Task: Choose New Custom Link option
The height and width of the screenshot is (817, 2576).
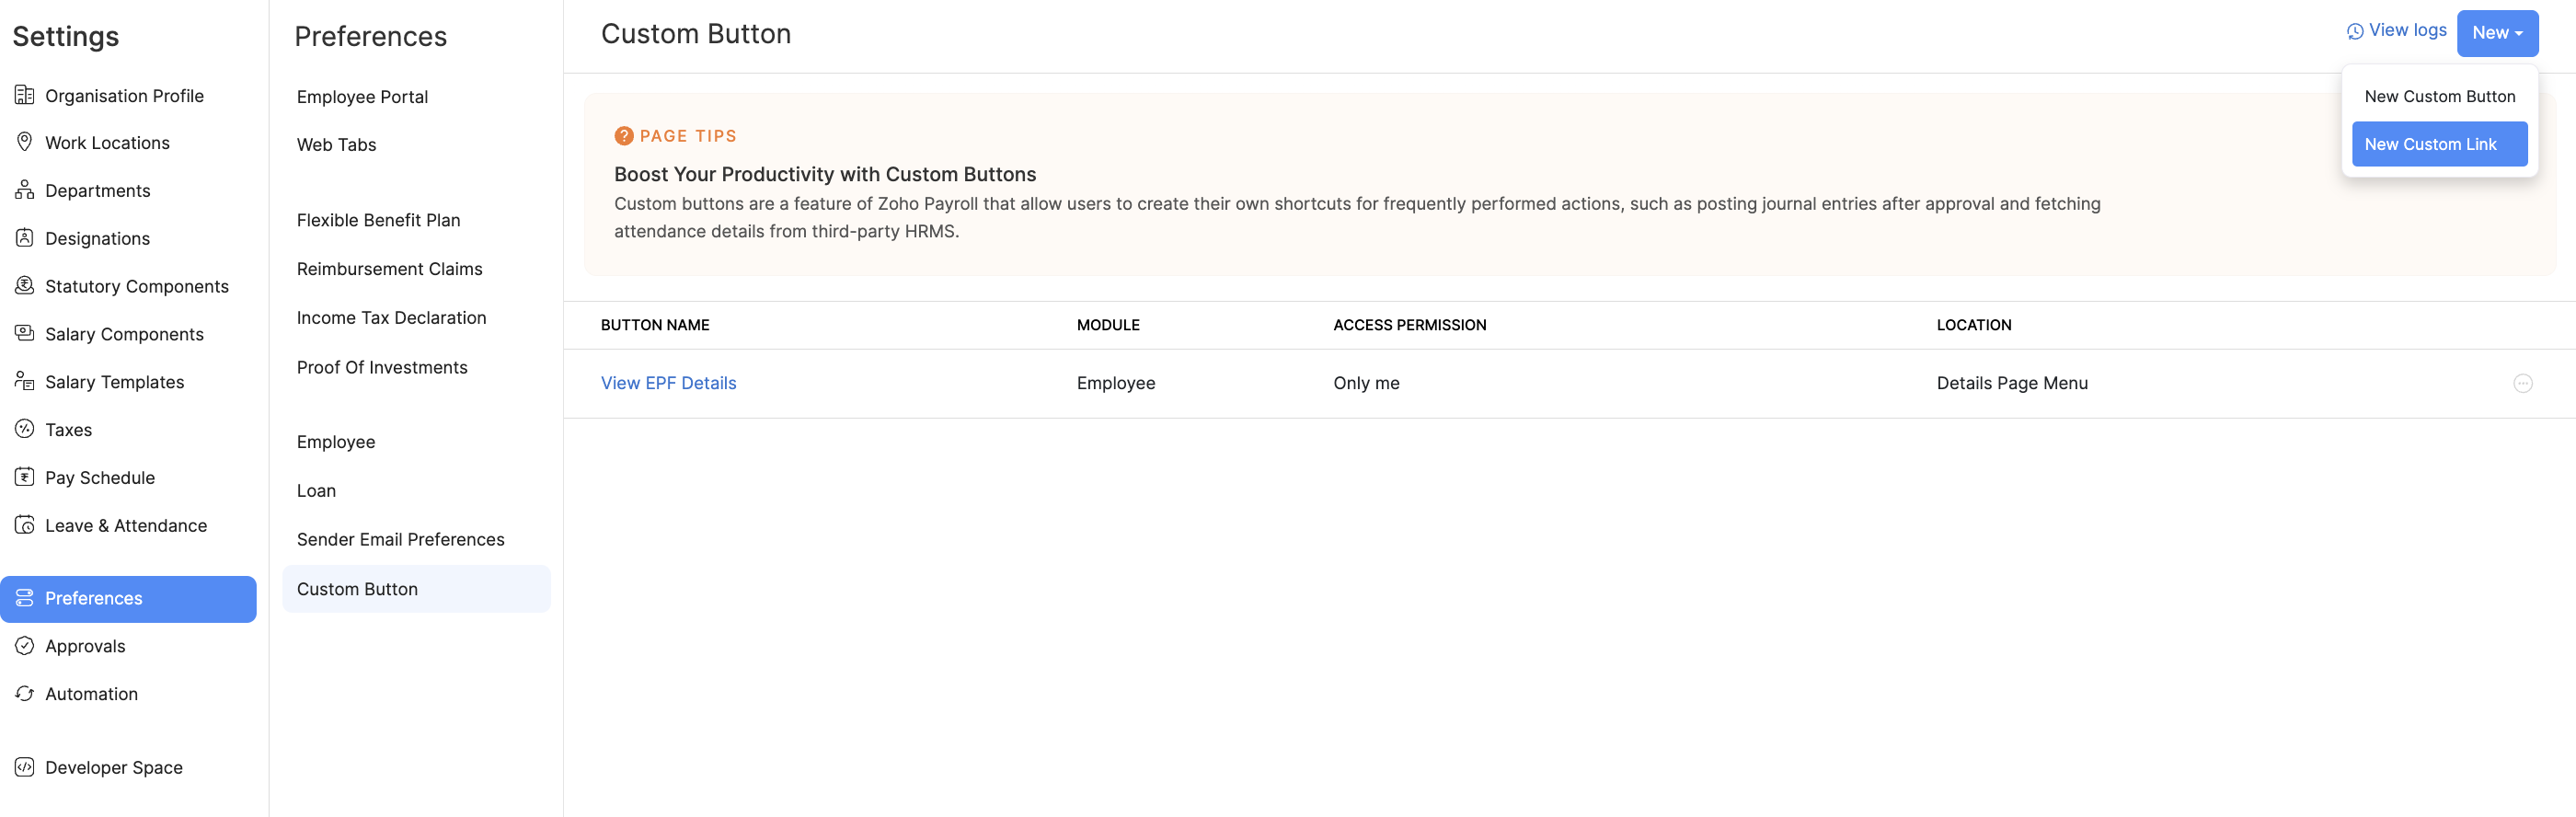Action: click(2439, 144)
